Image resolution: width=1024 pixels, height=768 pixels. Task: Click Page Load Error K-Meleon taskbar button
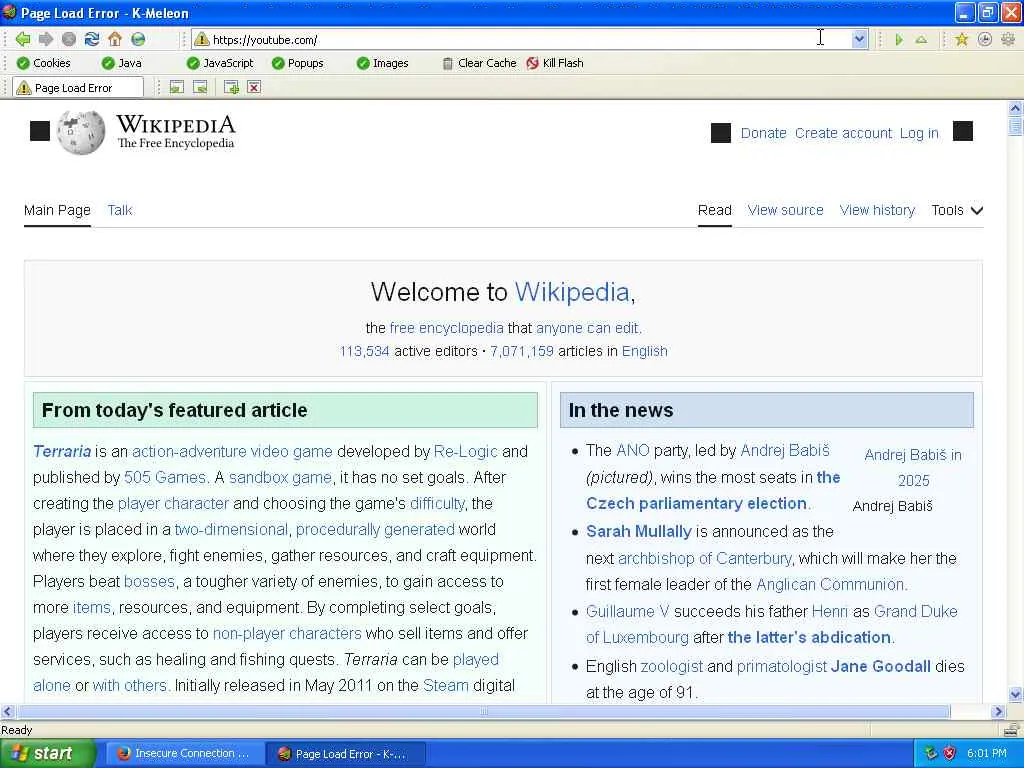345,754
